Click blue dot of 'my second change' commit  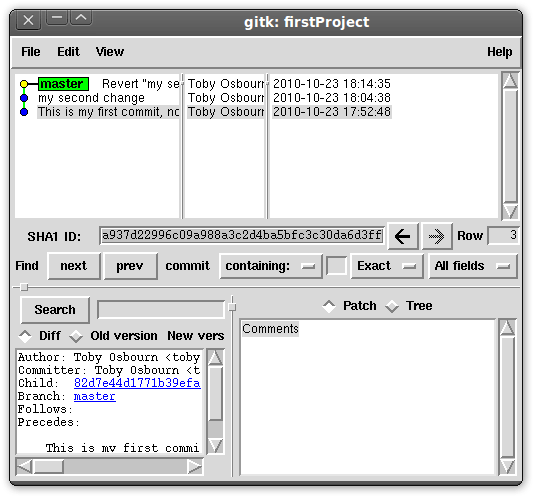click(x=24, y=98)
